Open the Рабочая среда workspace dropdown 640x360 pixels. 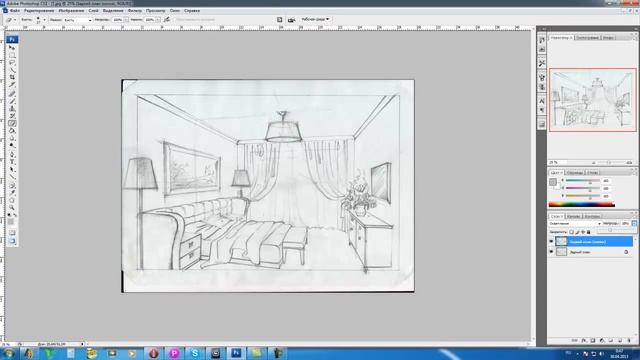coord(315,19)
